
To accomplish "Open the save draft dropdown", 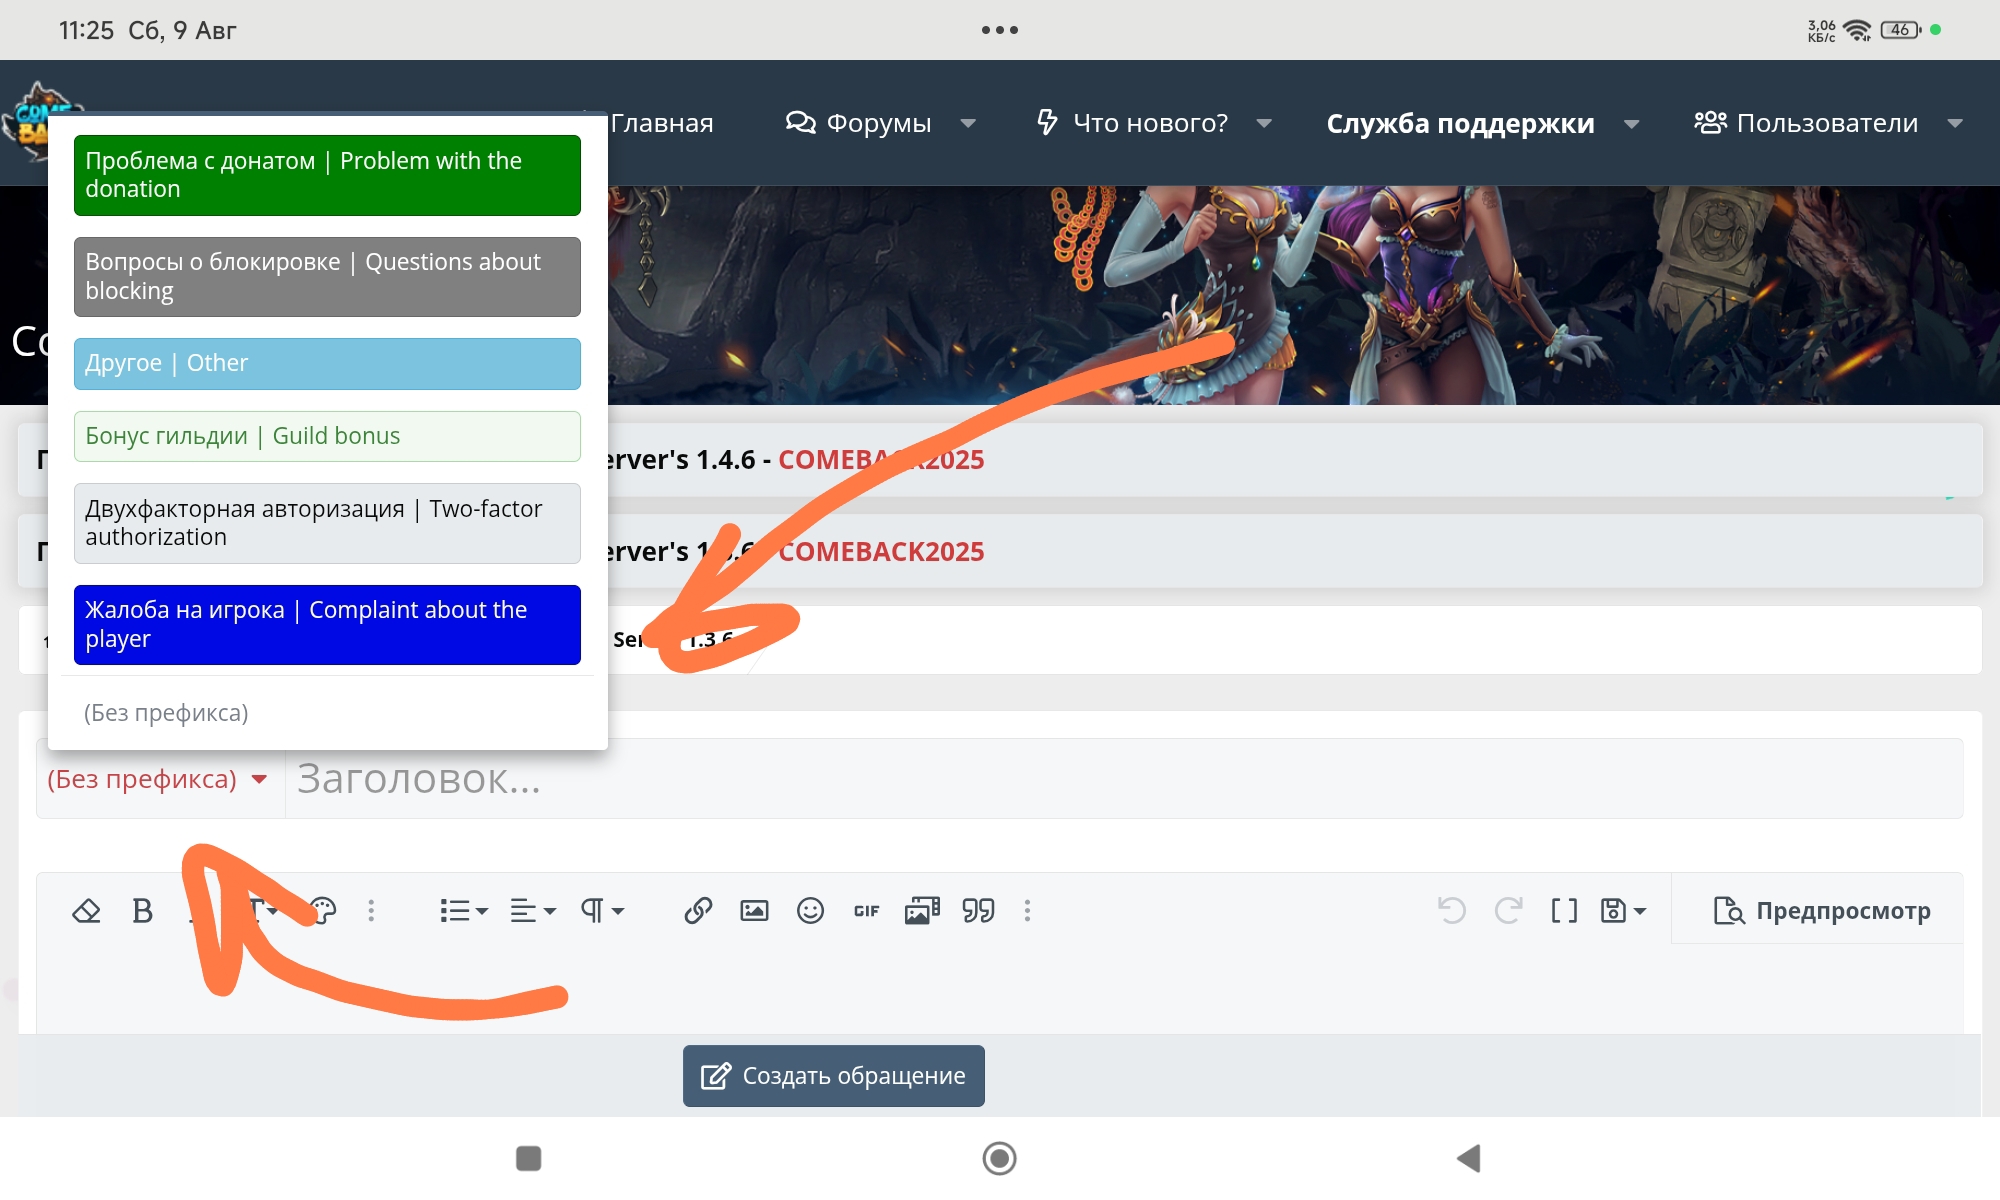I will click(1623, 910).
